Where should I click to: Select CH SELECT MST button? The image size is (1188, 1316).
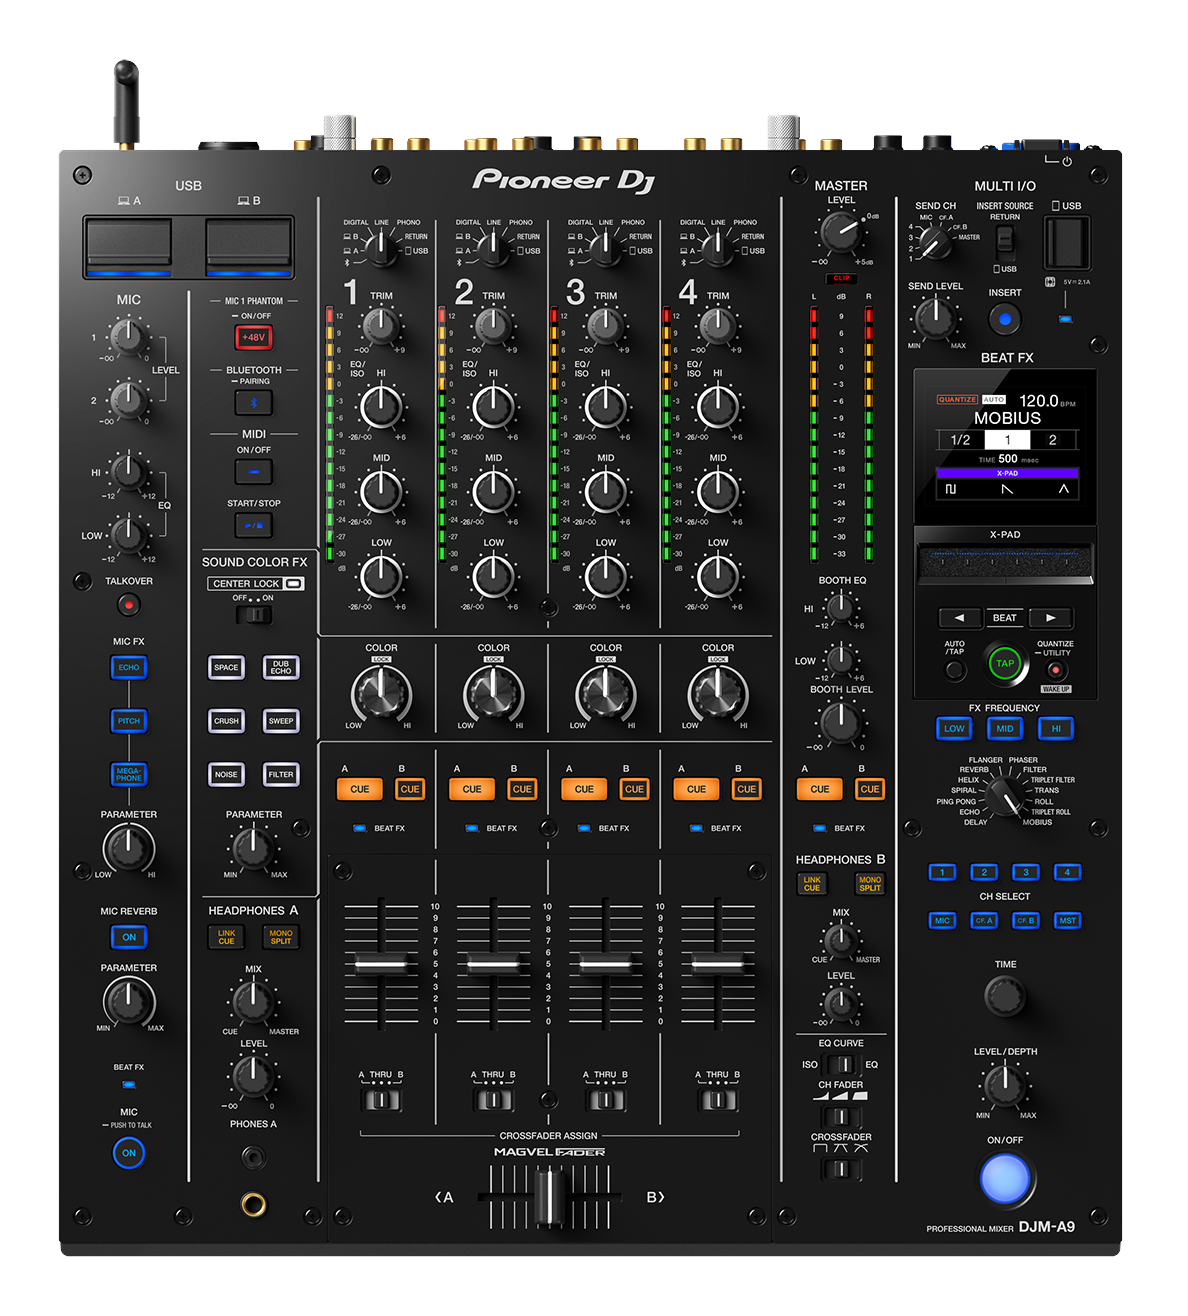point(1068,920)
